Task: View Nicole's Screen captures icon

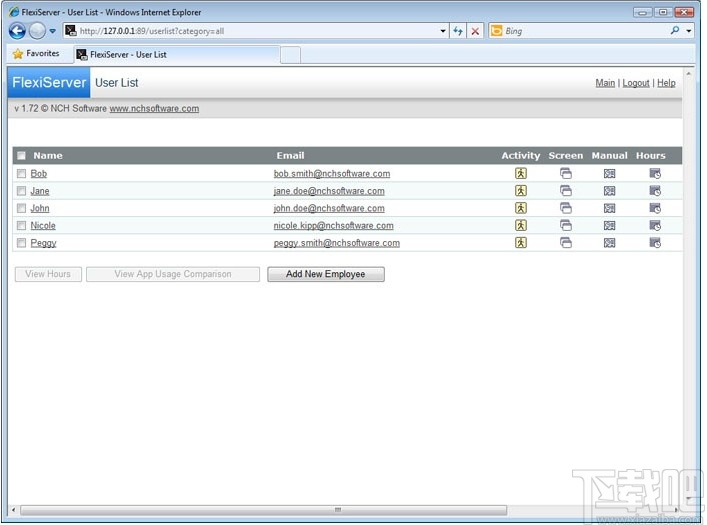Action: (566, 225)
